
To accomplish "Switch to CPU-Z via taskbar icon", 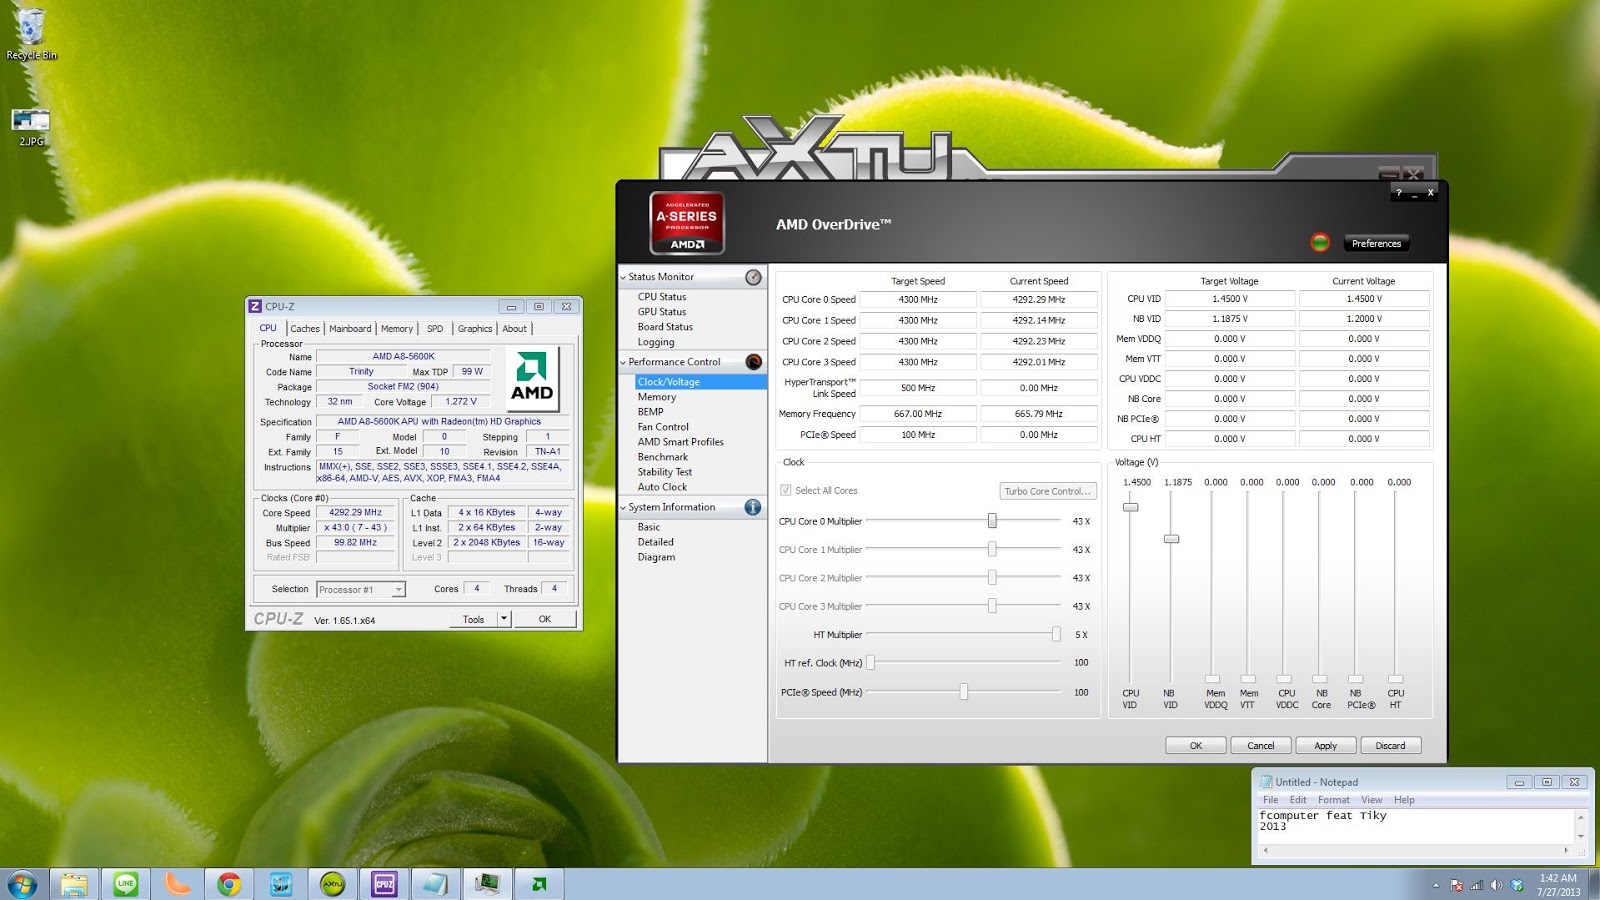I will coord(385,884).
